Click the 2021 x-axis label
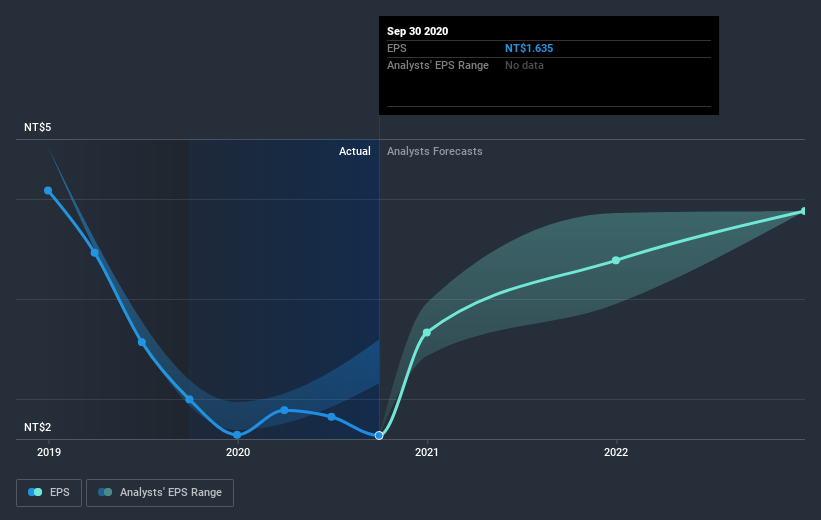The image size is (821, 520). point(427,452)
